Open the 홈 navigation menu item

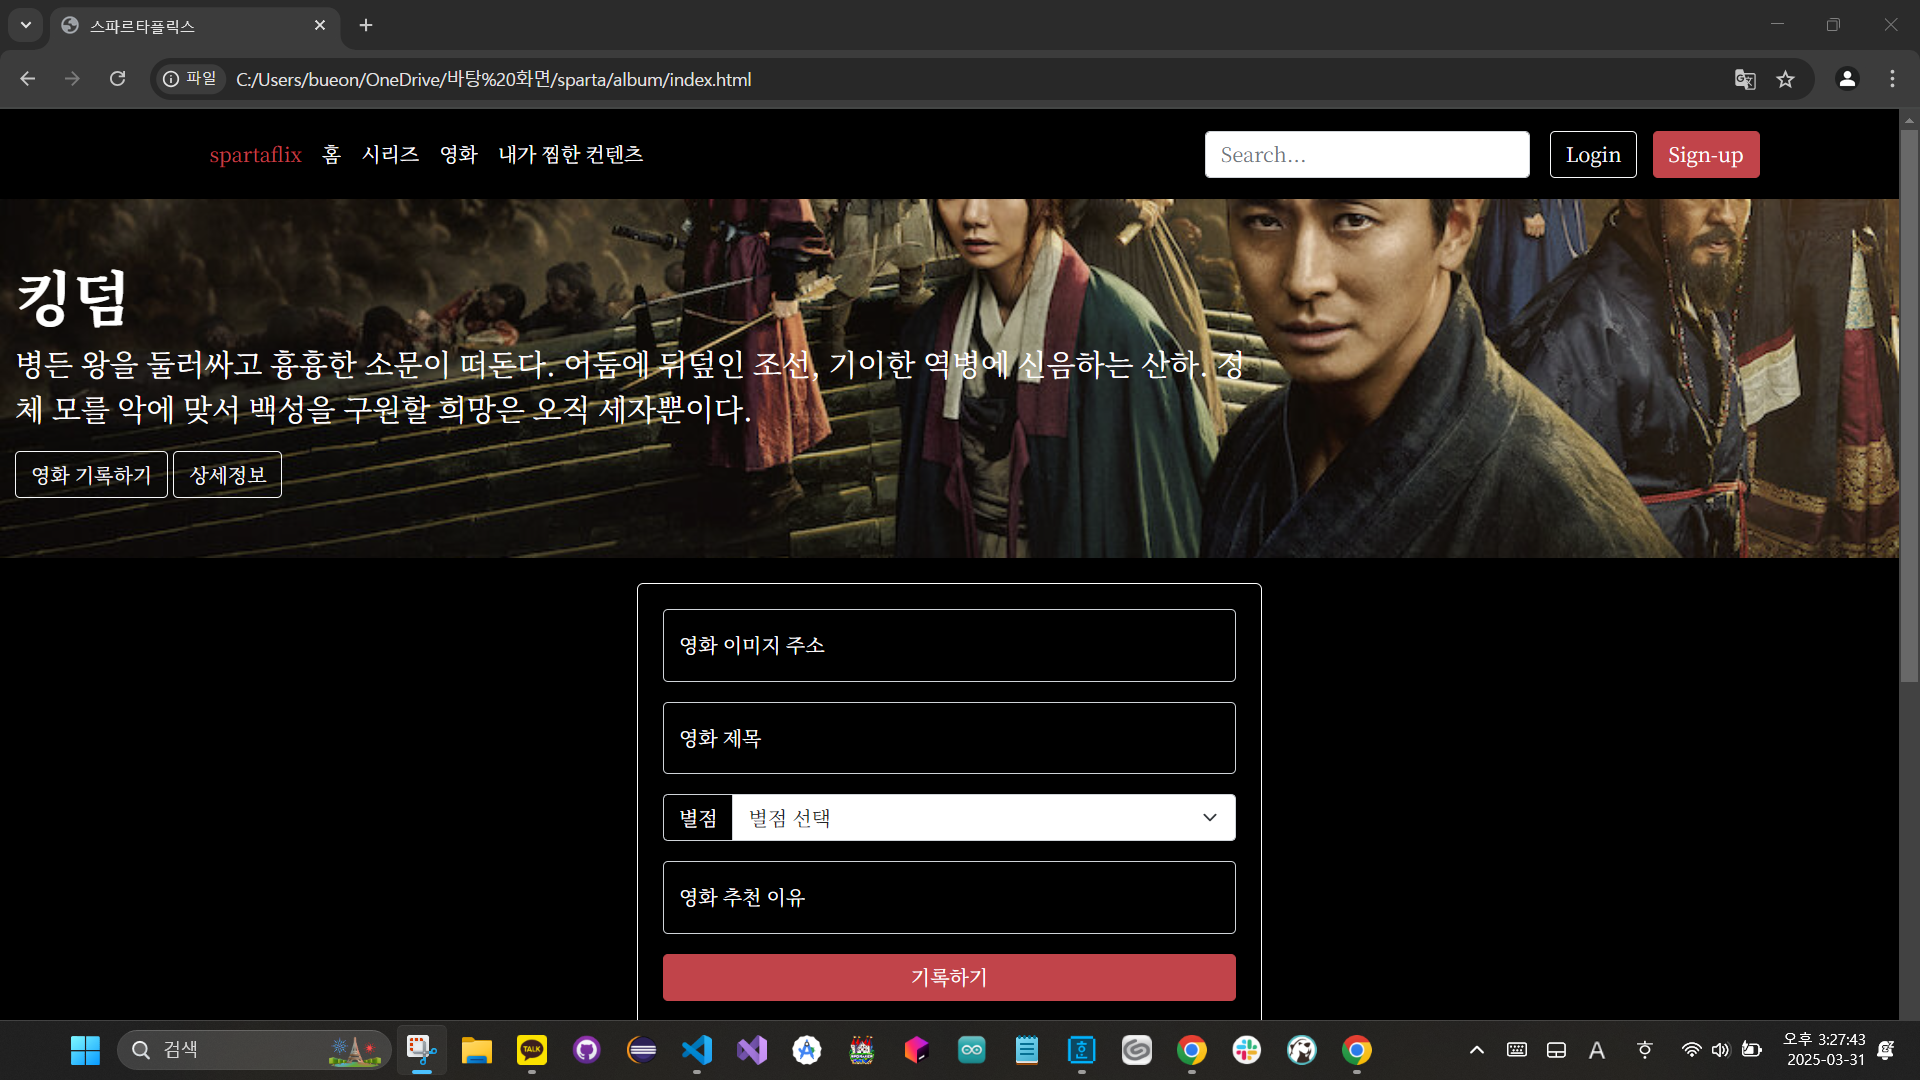pos(332,155)
